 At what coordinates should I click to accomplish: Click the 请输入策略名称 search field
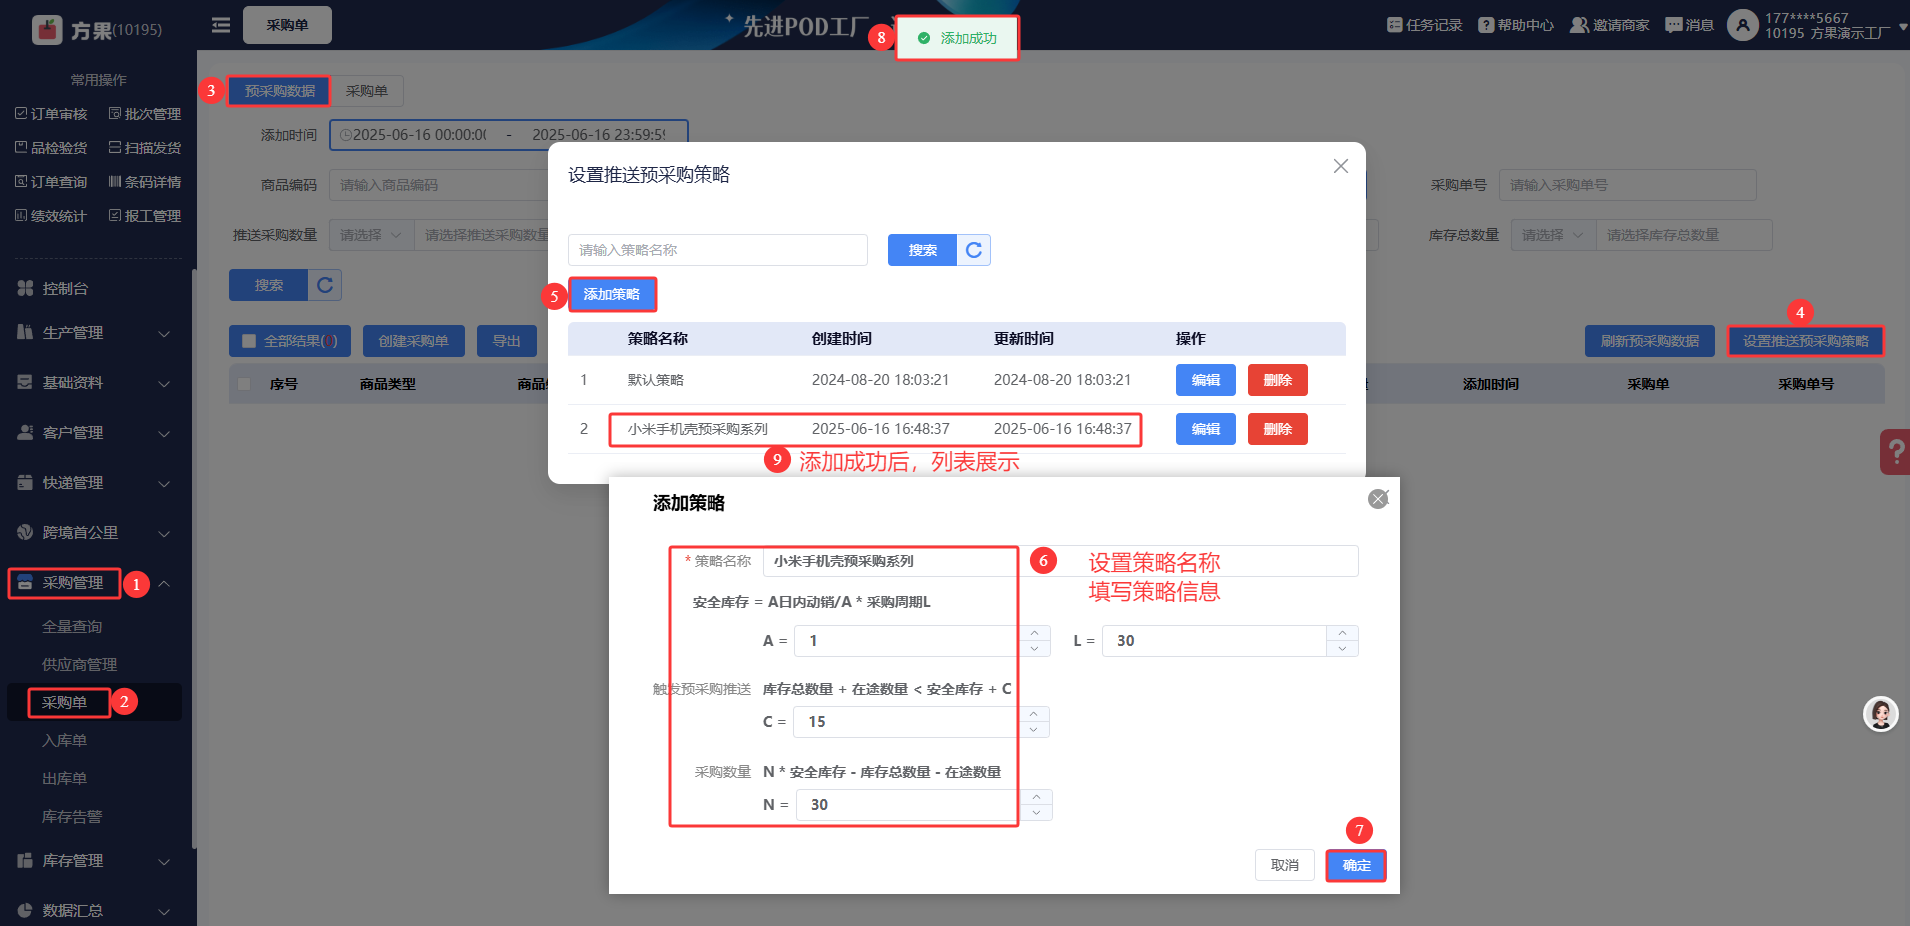point(717,250)
